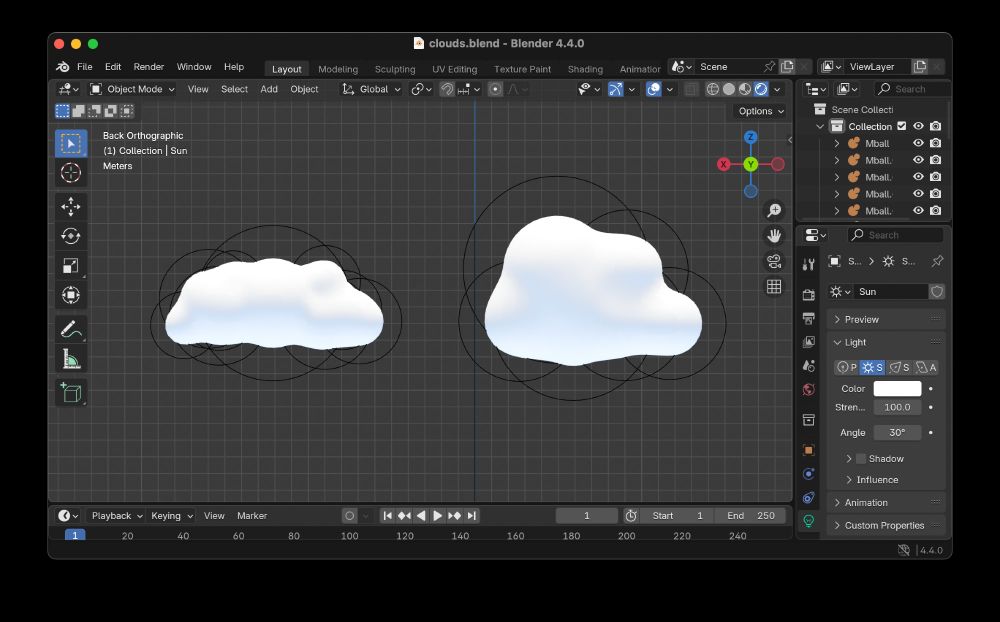Click the Angle field showing 30°
This screenshot has height=622, width=1000.
(897, 433)
